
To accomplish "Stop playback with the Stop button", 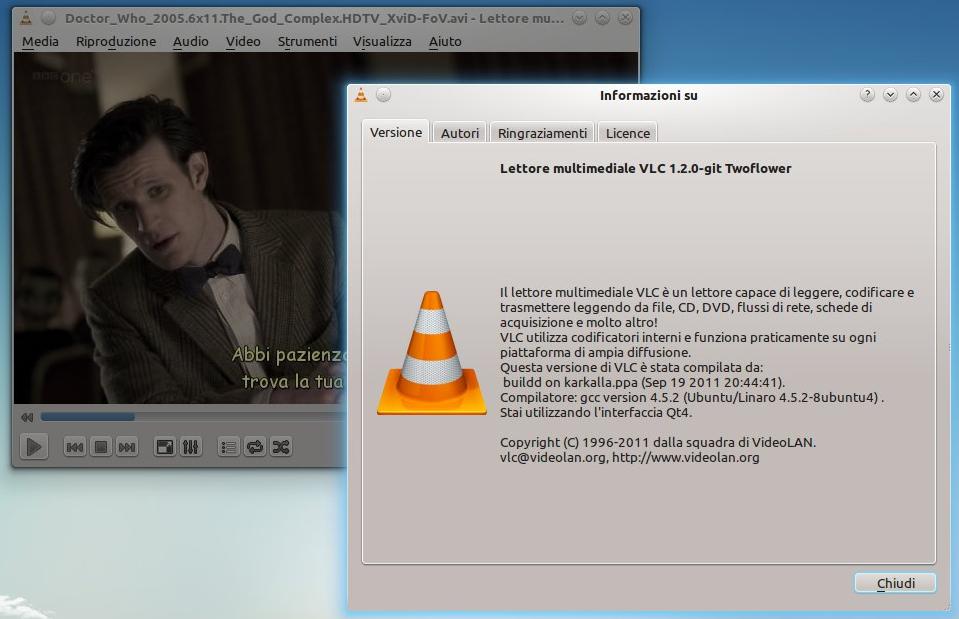I will (101, 447).
